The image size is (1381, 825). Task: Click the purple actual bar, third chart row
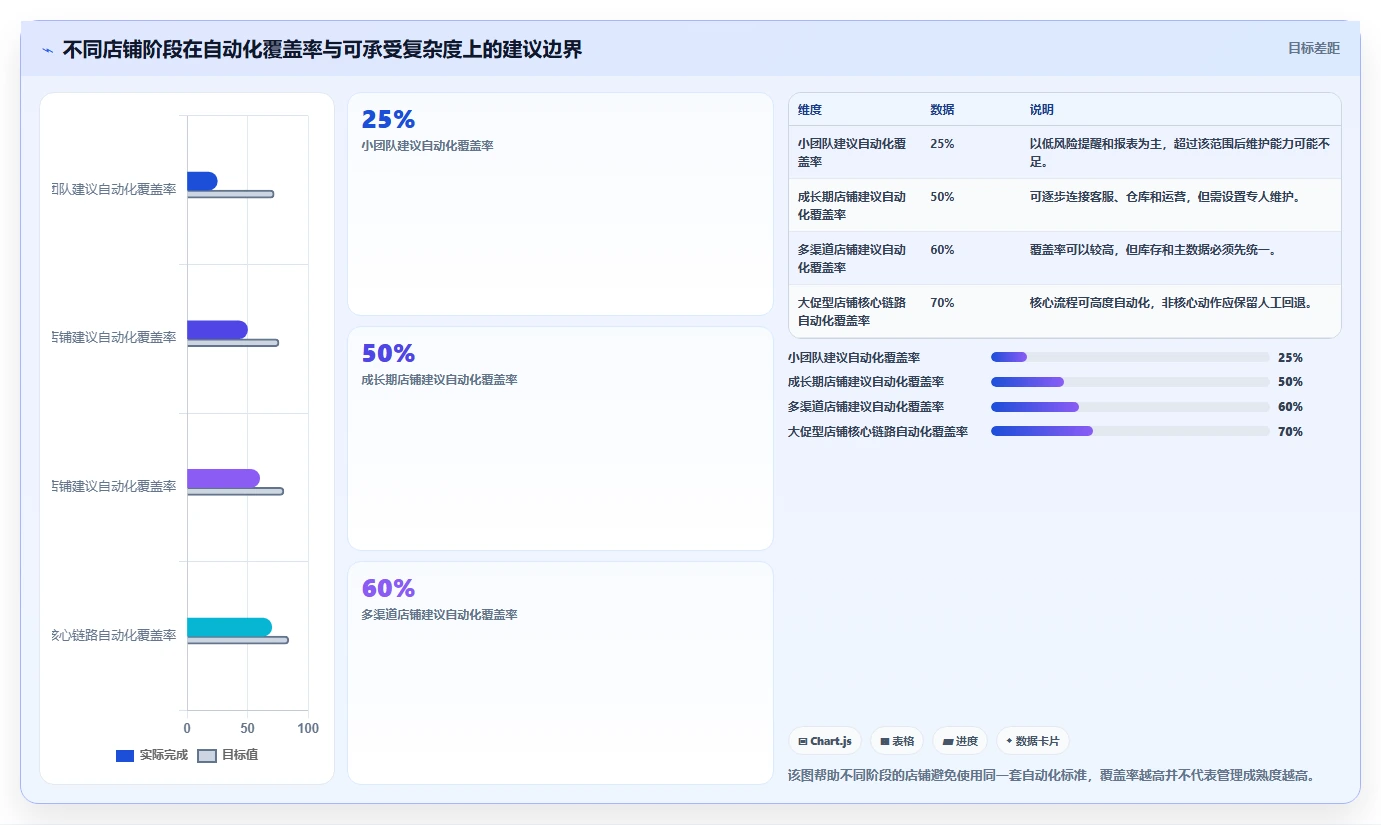(223, 478)
